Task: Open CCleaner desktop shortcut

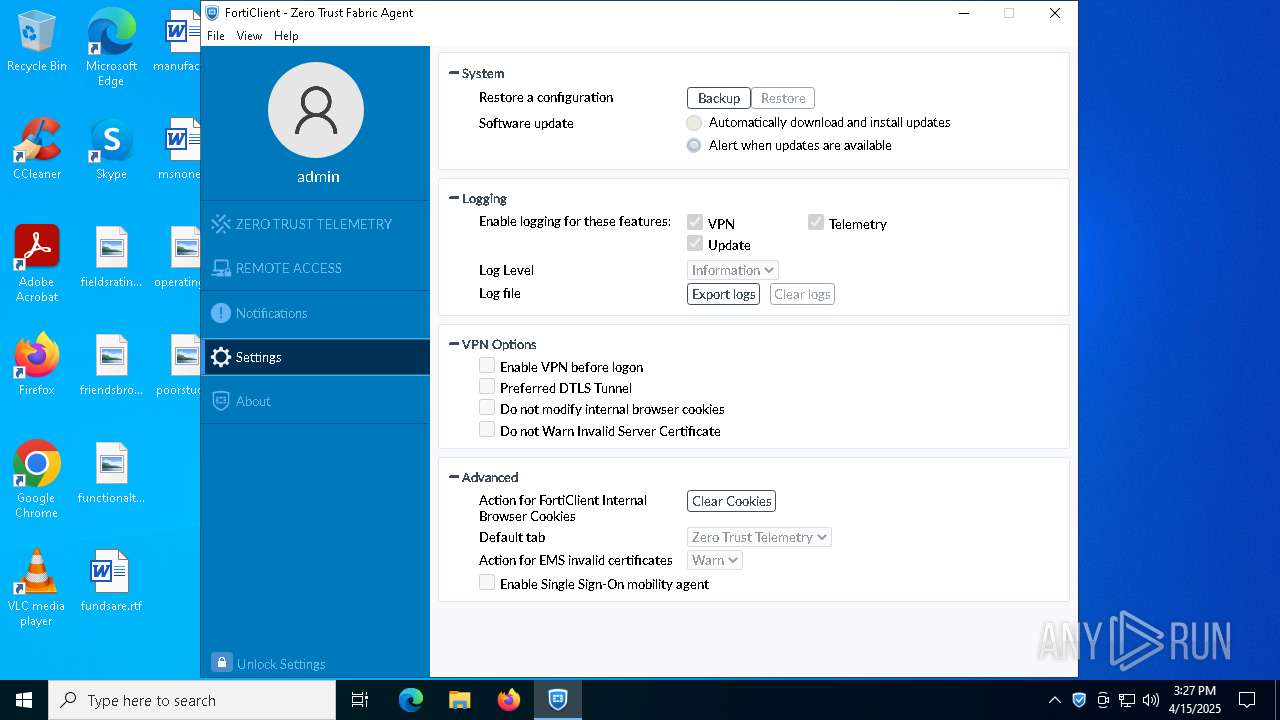Action: pos(37,149)
